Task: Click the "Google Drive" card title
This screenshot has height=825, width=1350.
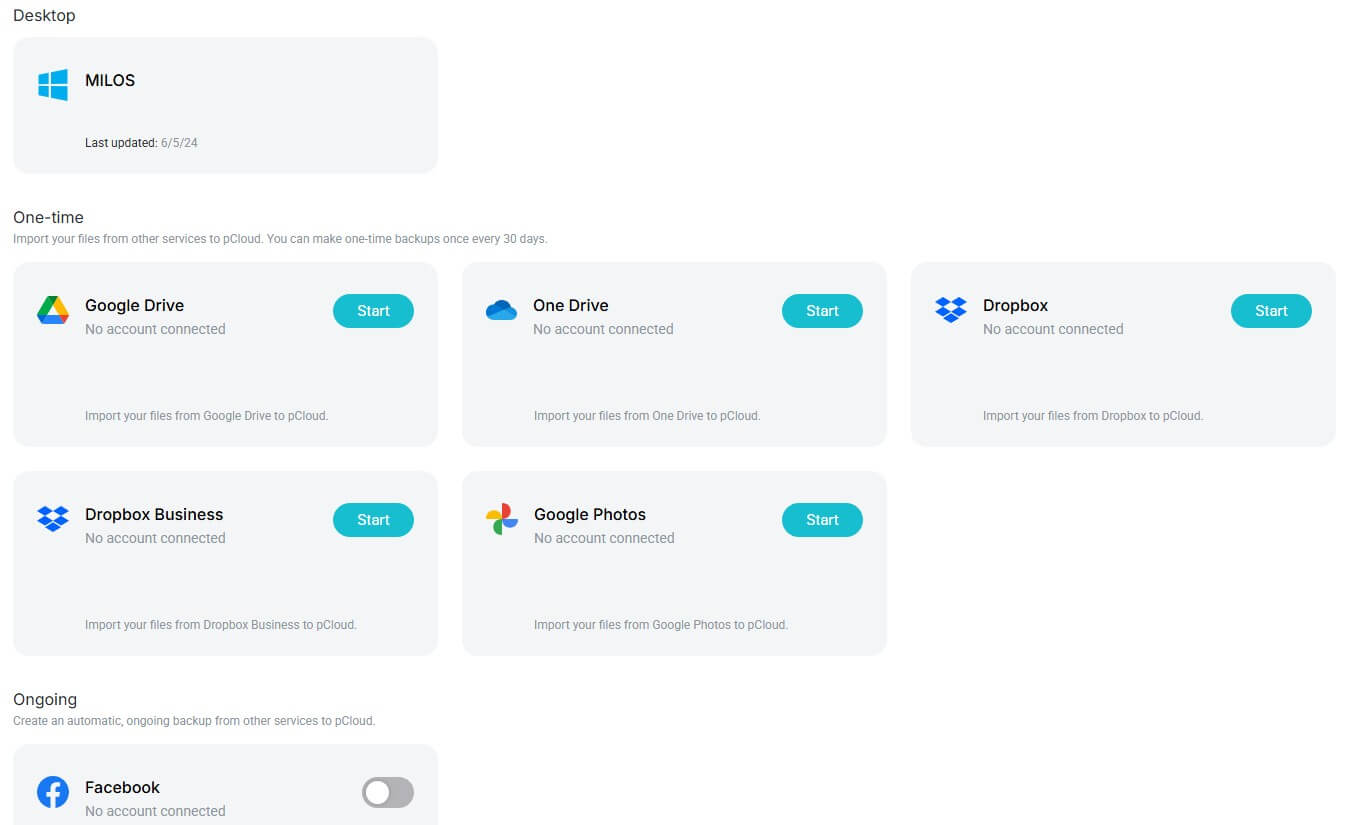Action: coord(134,305)
